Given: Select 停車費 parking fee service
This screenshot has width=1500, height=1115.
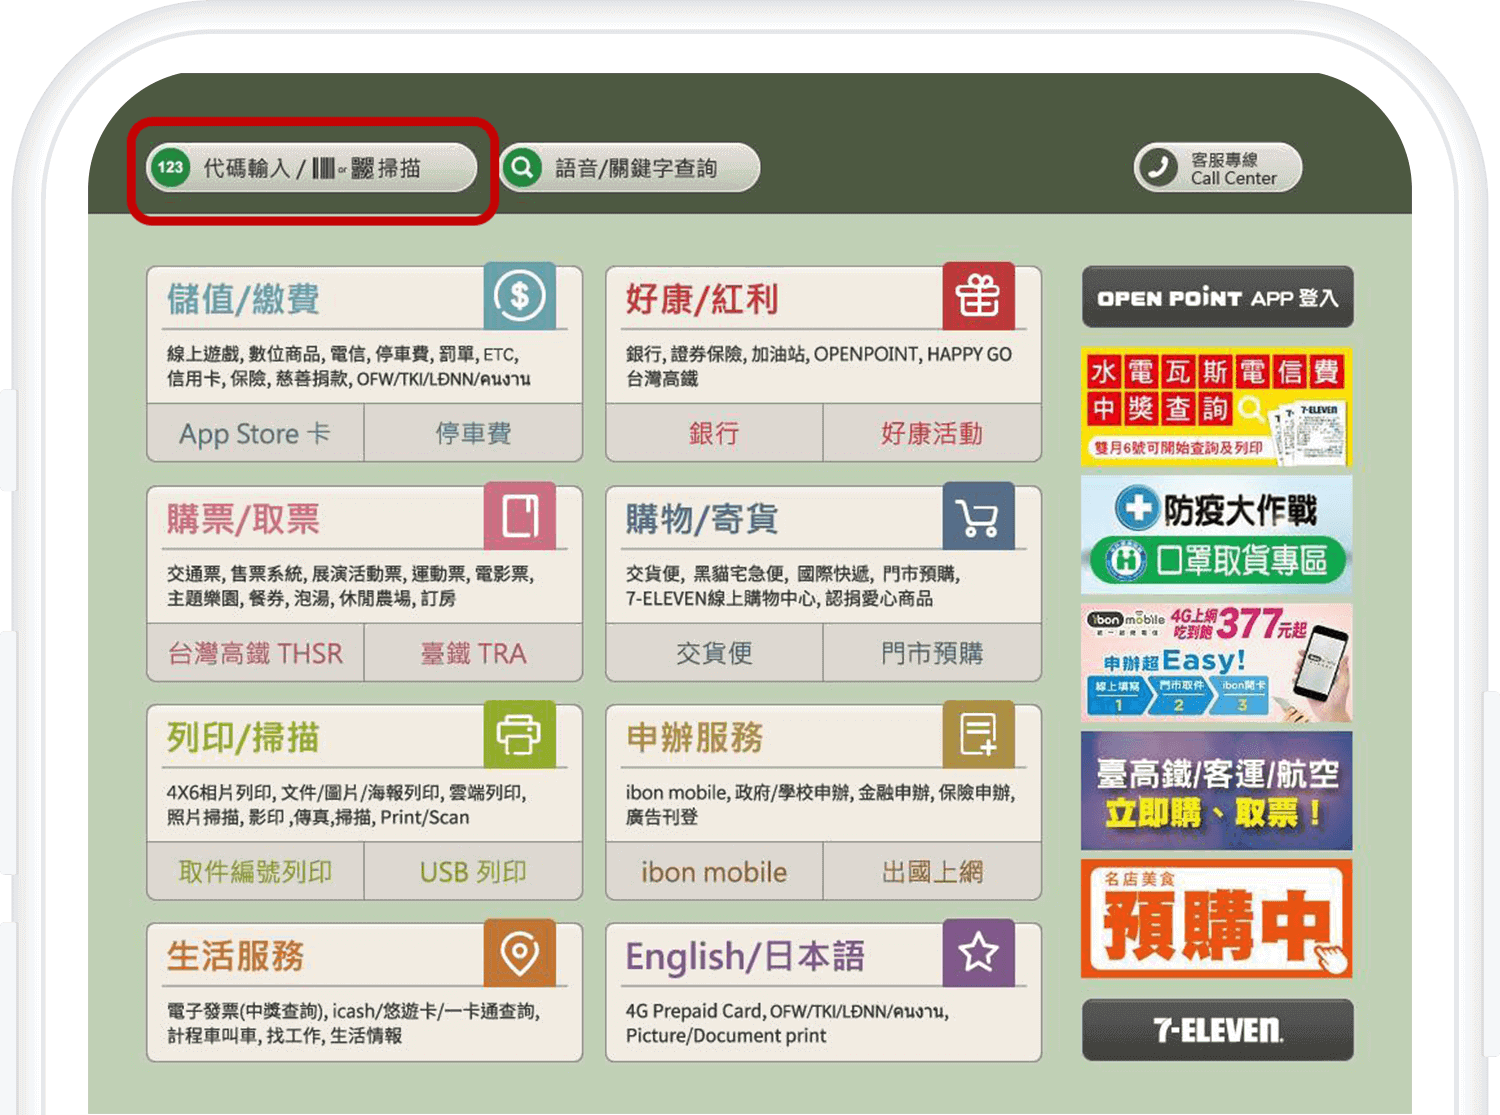Looking at the screenshot, I should click(473, 433).
